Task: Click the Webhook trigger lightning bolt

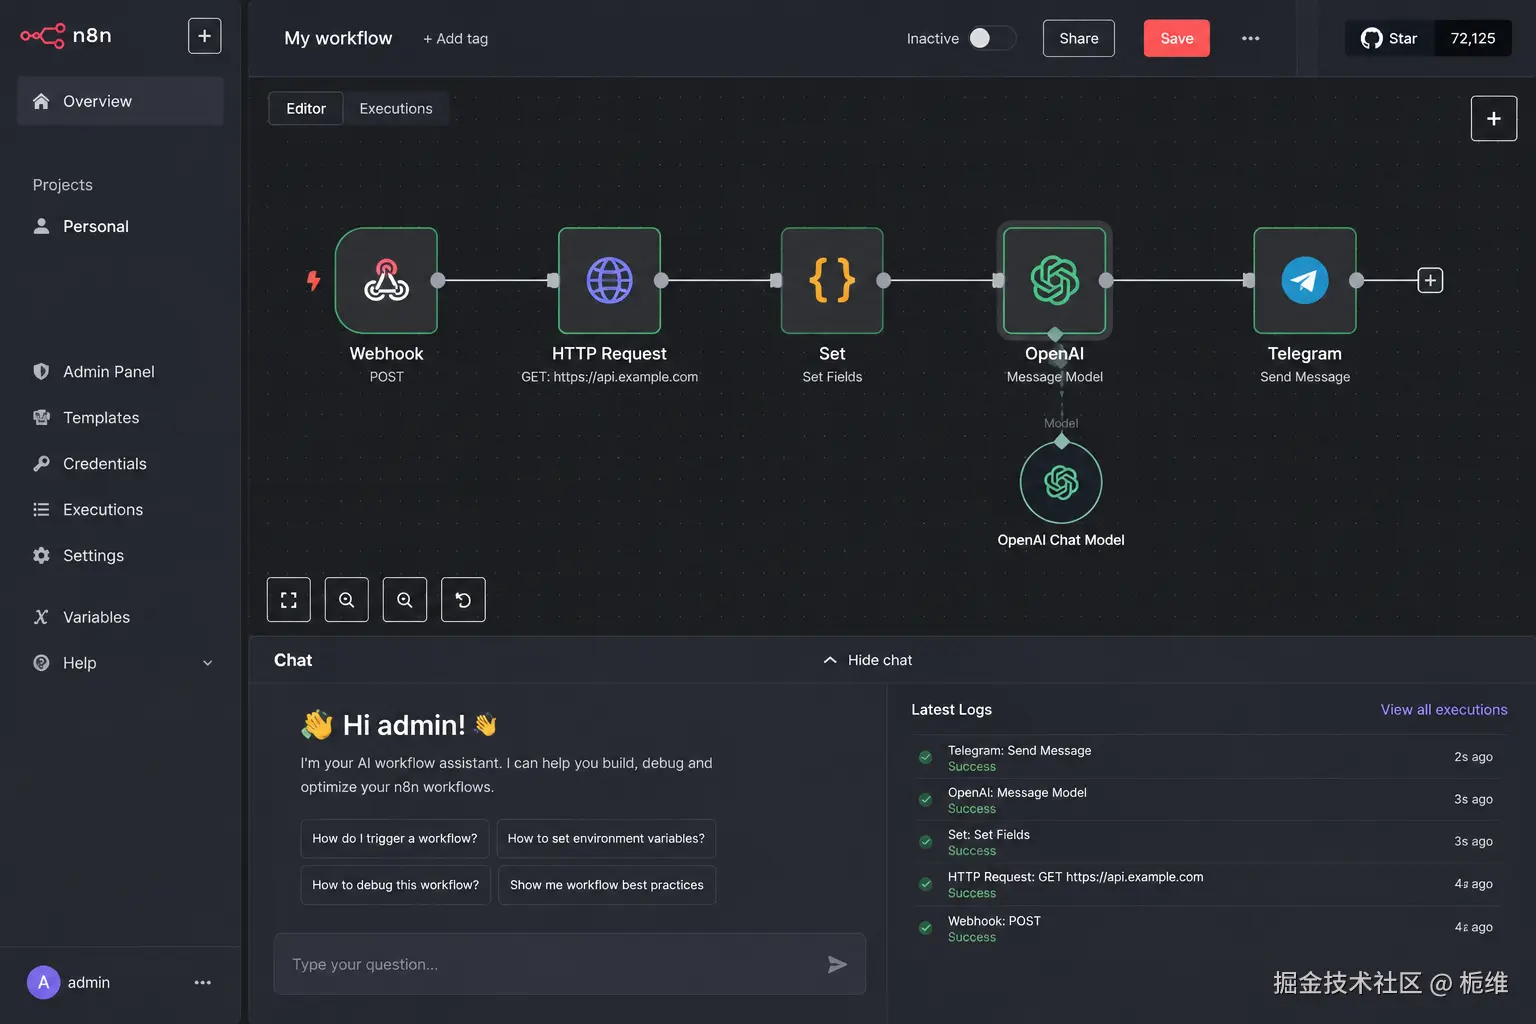Action: pos(313,281)
